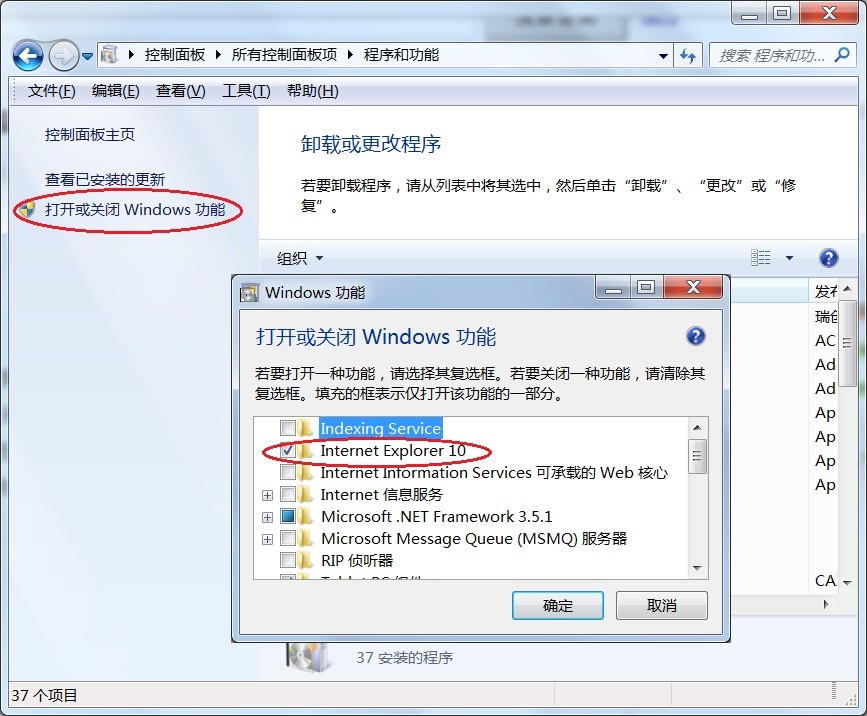The image size is (867, 716).
Task: Click the feature list scrollbar thumb
Action: pos(697,457)
